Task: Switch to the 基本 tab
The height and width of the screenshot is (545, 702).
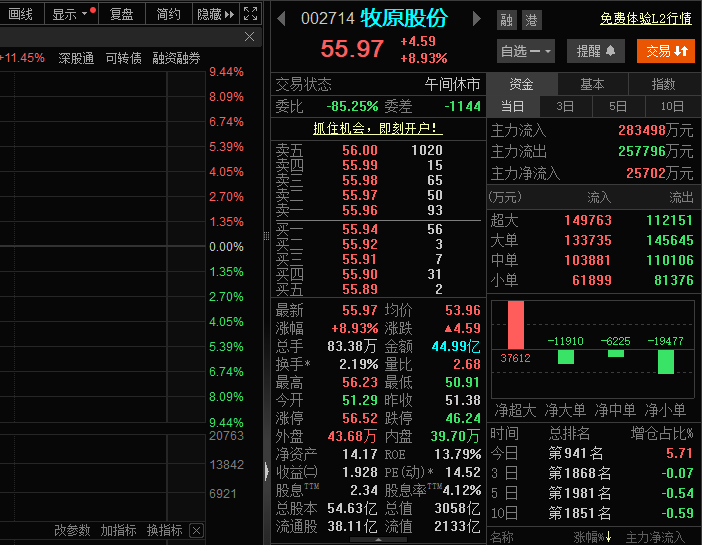Action: click(x=592, y=84)
